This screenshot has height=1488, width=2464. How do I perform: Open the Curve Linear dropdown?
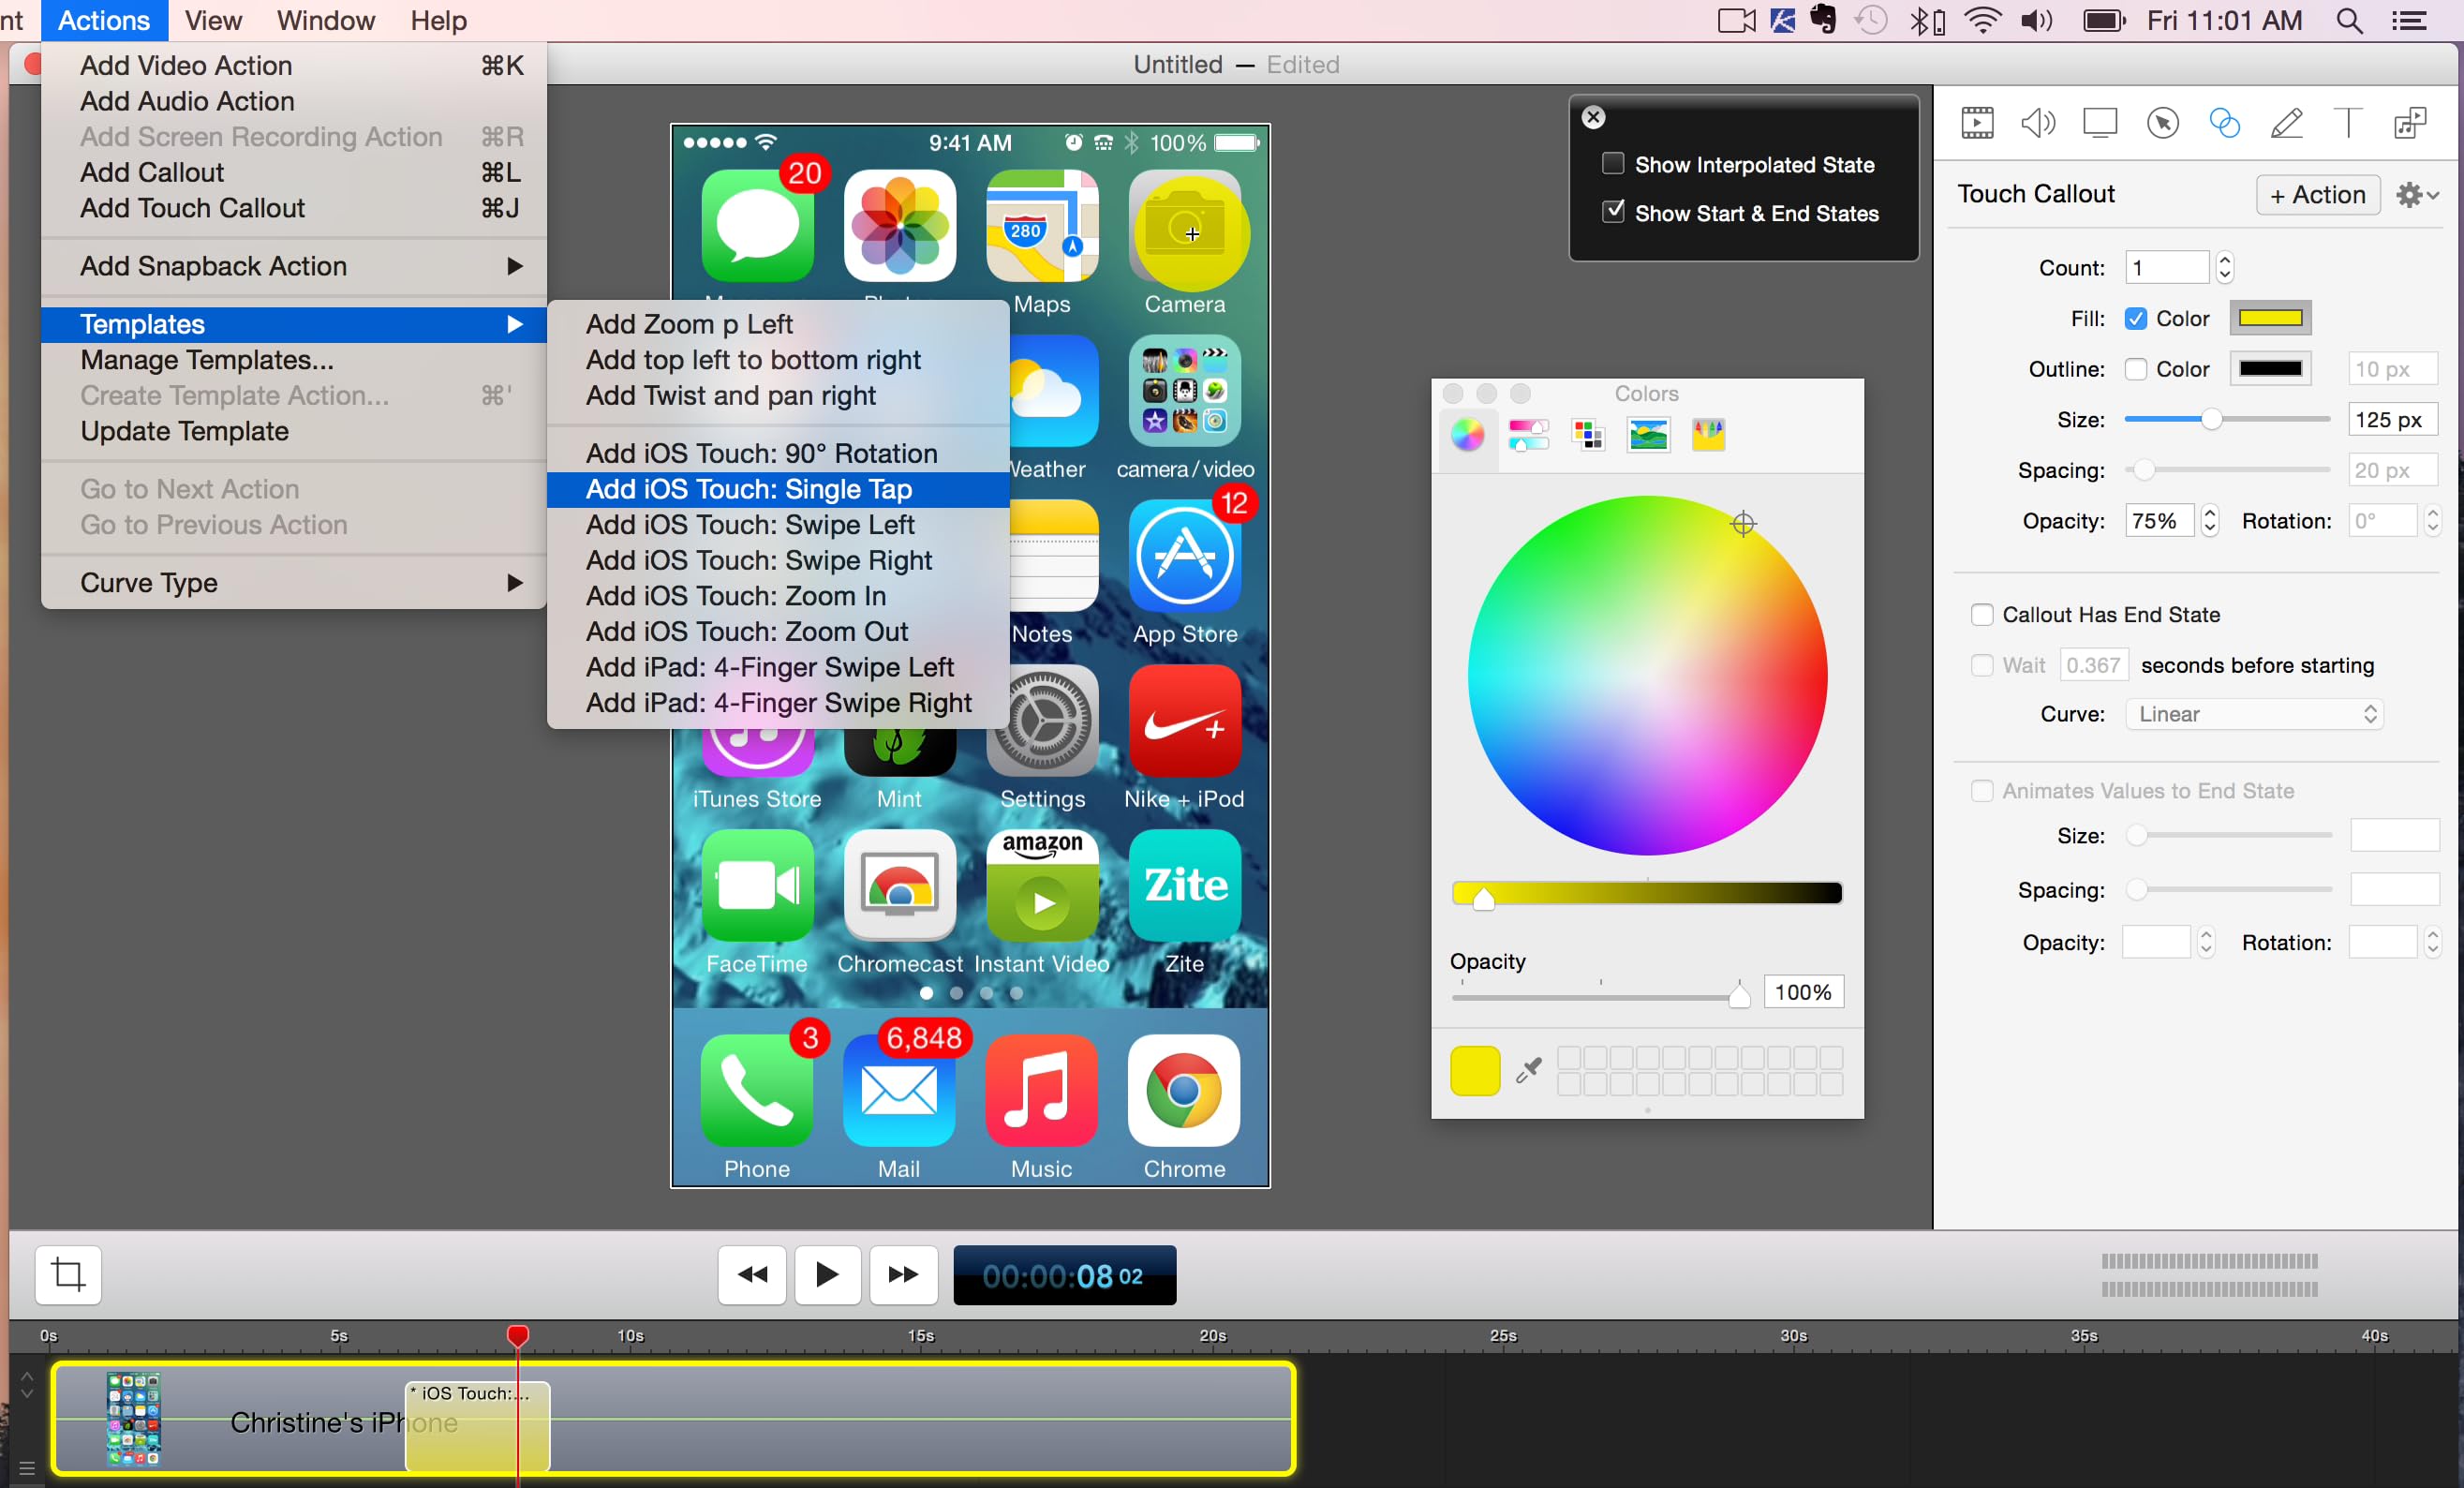2254,714
